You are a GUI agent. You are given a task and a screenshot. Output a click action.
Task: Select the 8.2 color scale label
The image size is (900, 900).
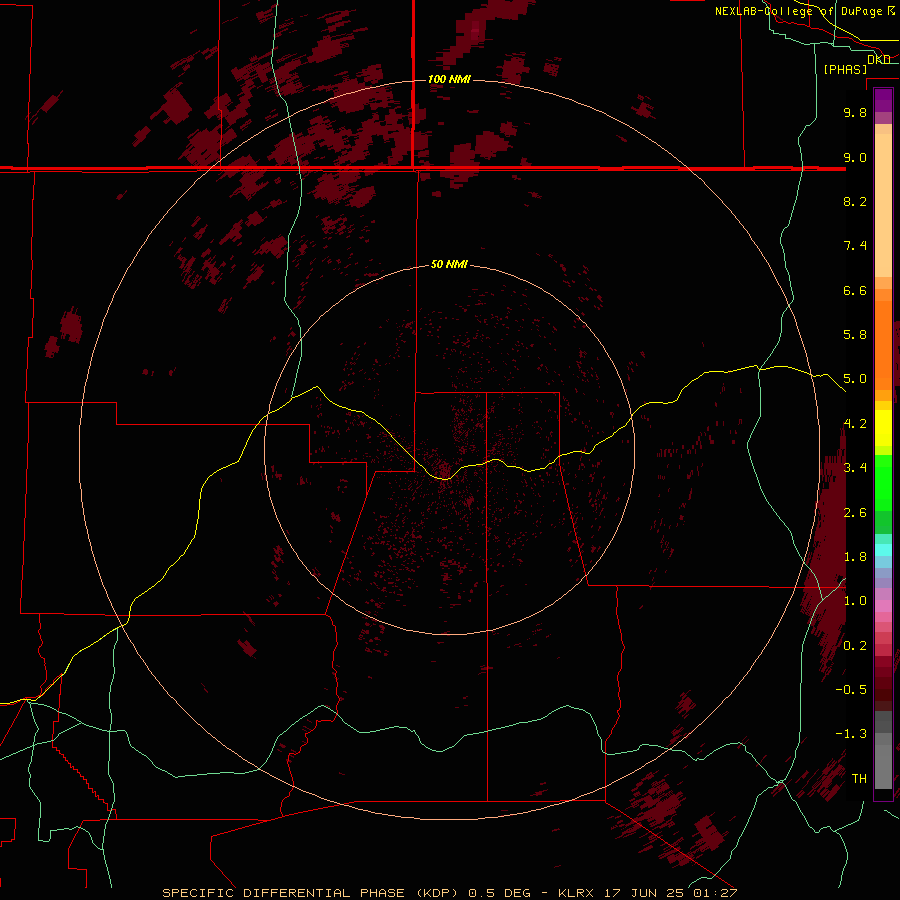tap(855, 201)
